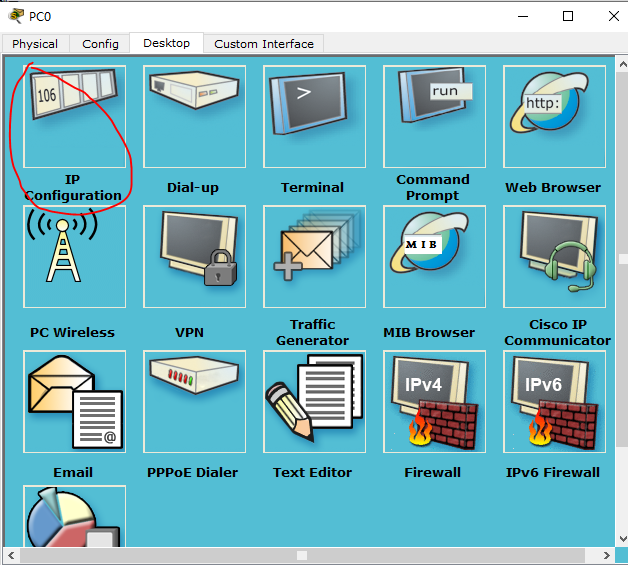Open the Terminal application
Screen dimensions: 628x565
[x=314, y=117]
